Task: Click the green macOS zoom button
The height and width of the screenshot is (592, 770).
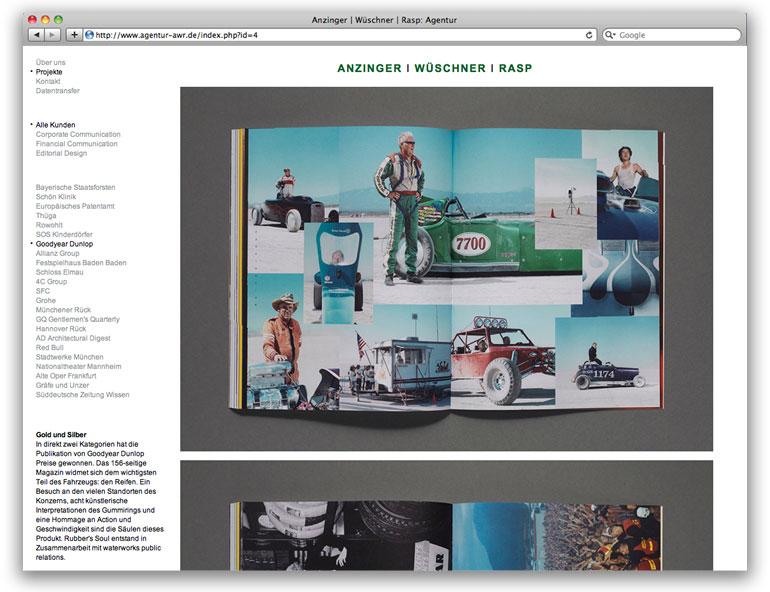Action: (x=58, y=19)
